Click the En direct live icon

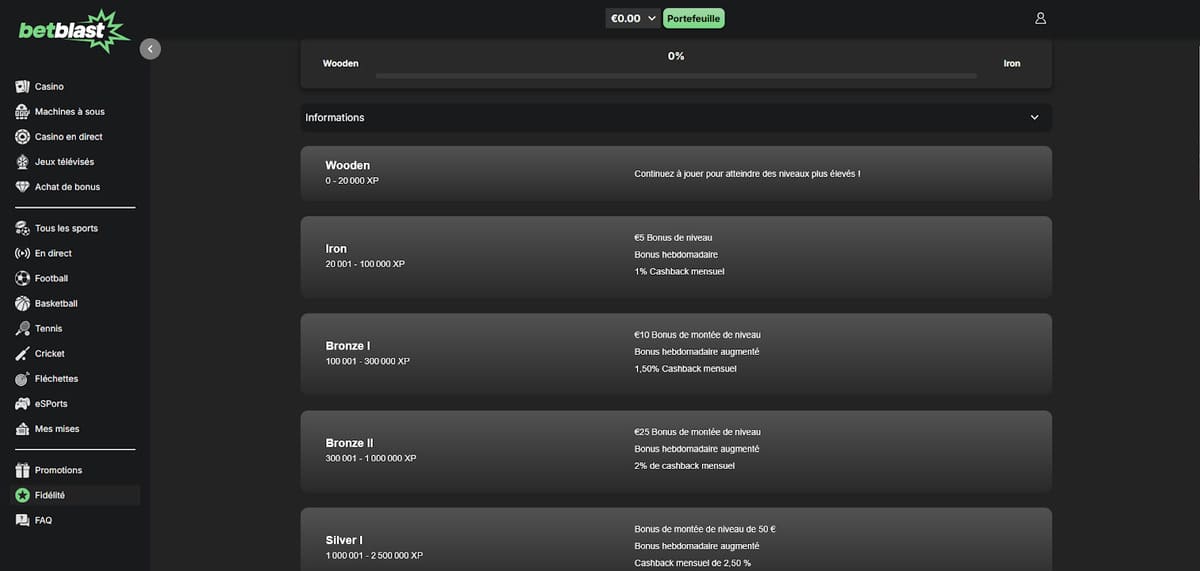pos(23,253)
